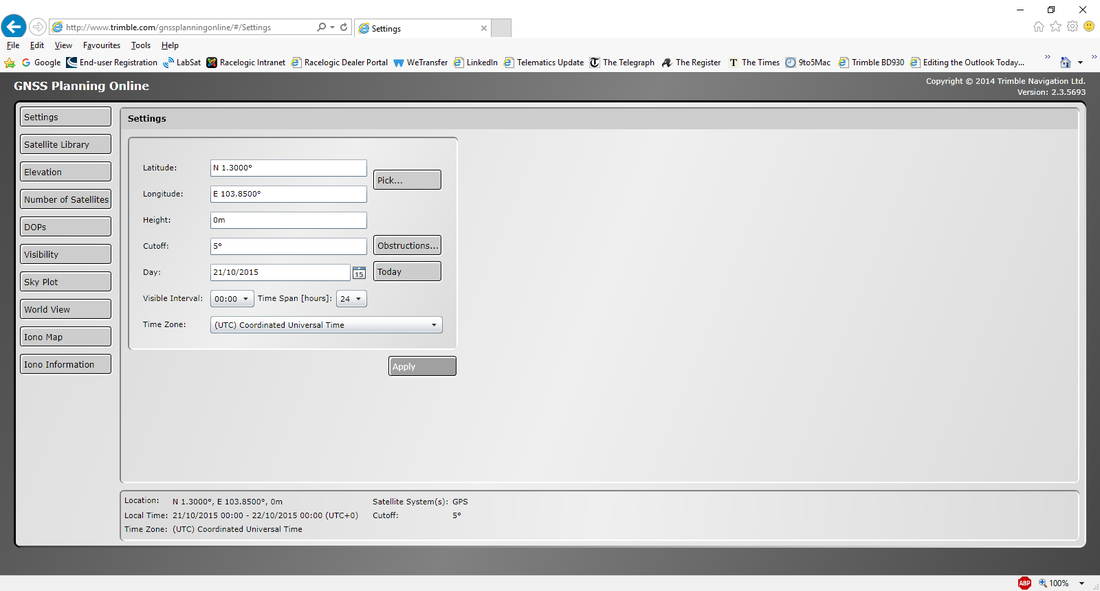The image size is (1100, 591).
Task: Expand the Visible Interval dropdown
Action: click(x=232, y=299)
